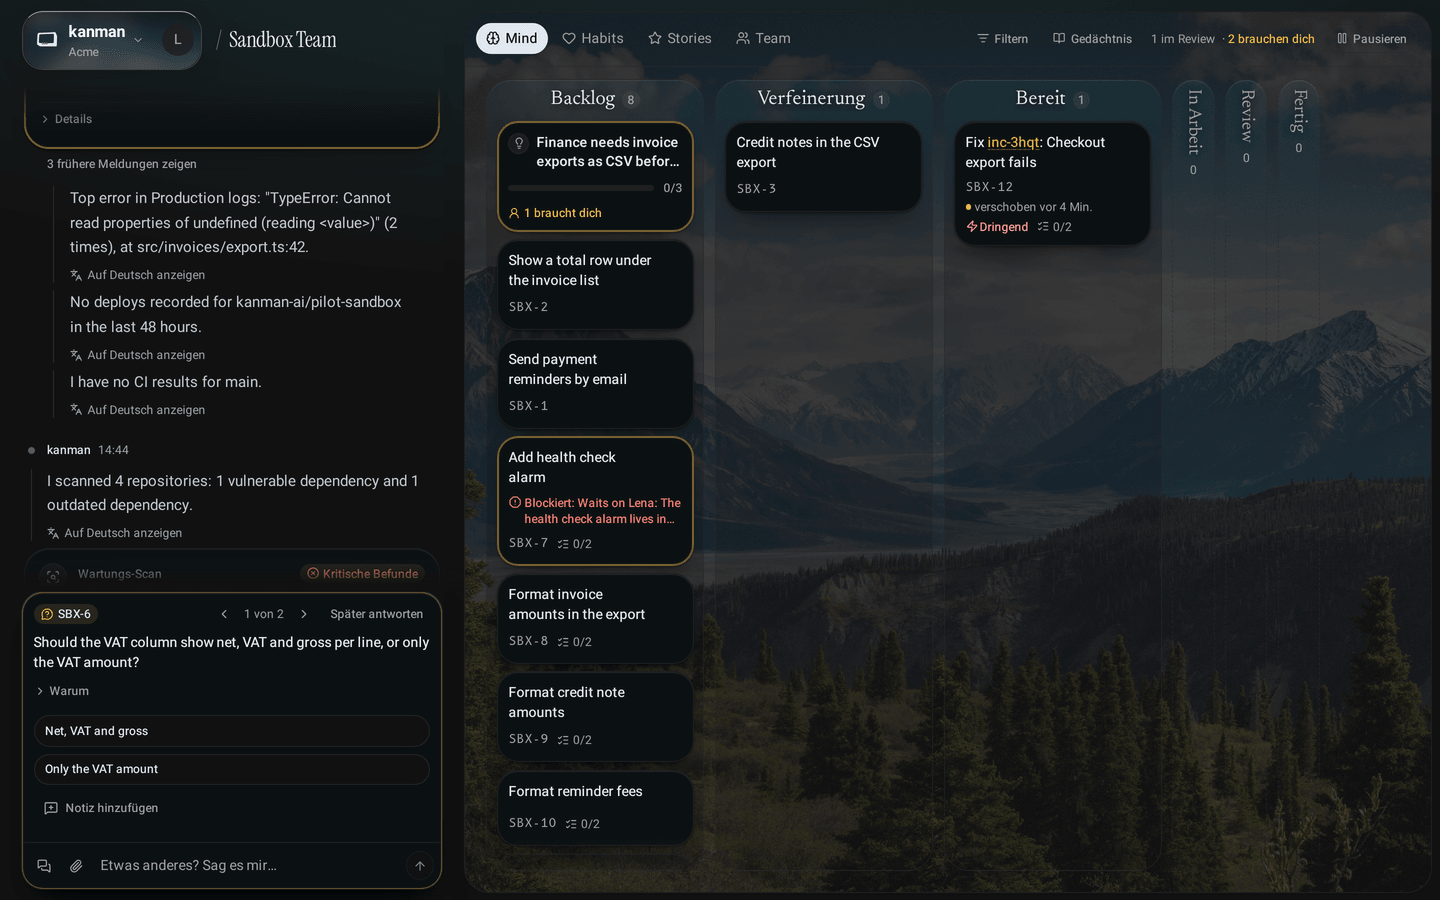Click the chat bubbles icon beside message input
This screenshot has height=900, width=1440.
tap(44, 866)
